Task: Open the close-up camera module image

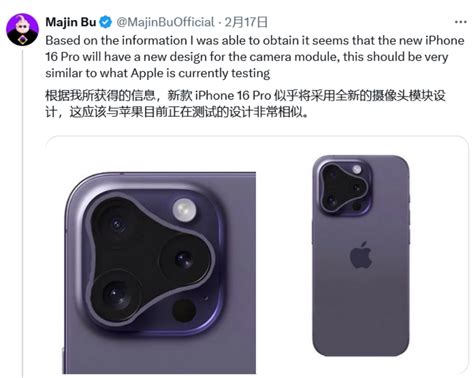Action: [x=160, y=273]
